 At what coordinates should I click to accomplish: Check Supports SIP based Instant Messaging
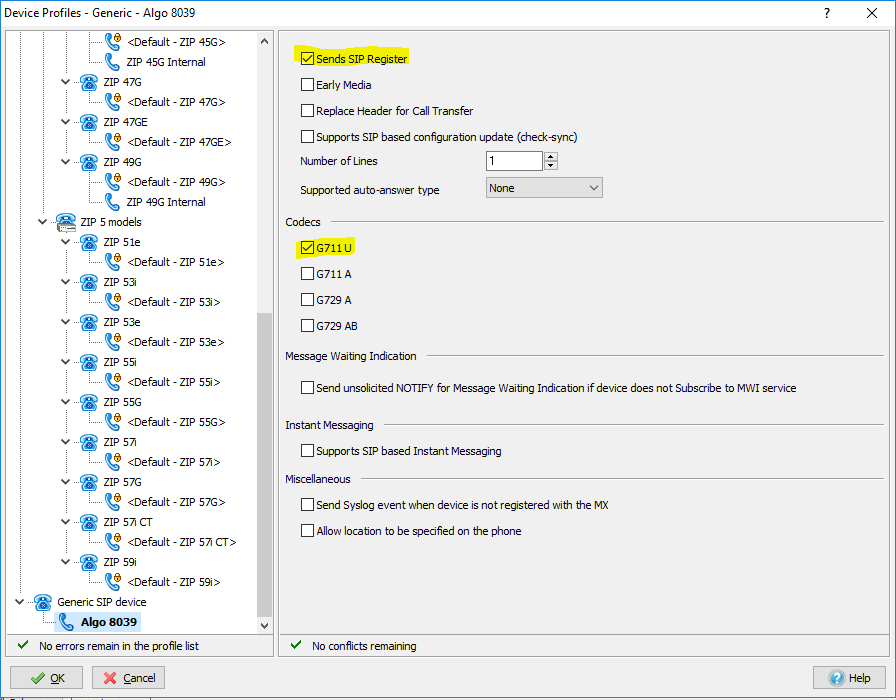[307, 450]
